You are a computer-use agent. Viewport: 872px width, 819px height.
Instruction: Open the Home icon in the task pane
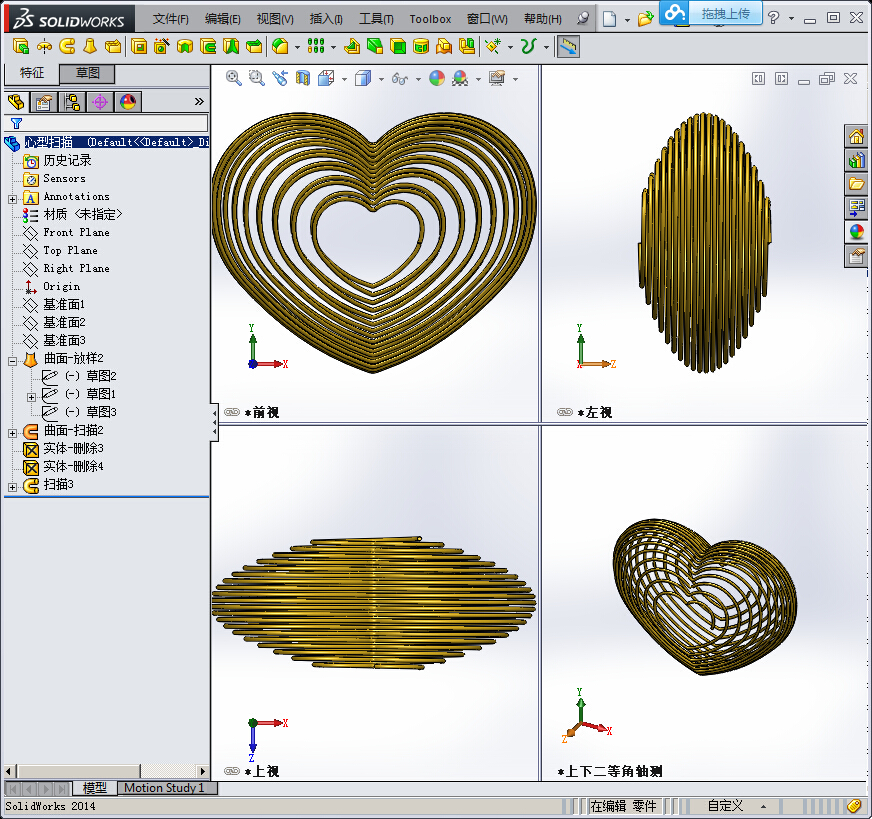click(856, 136)
